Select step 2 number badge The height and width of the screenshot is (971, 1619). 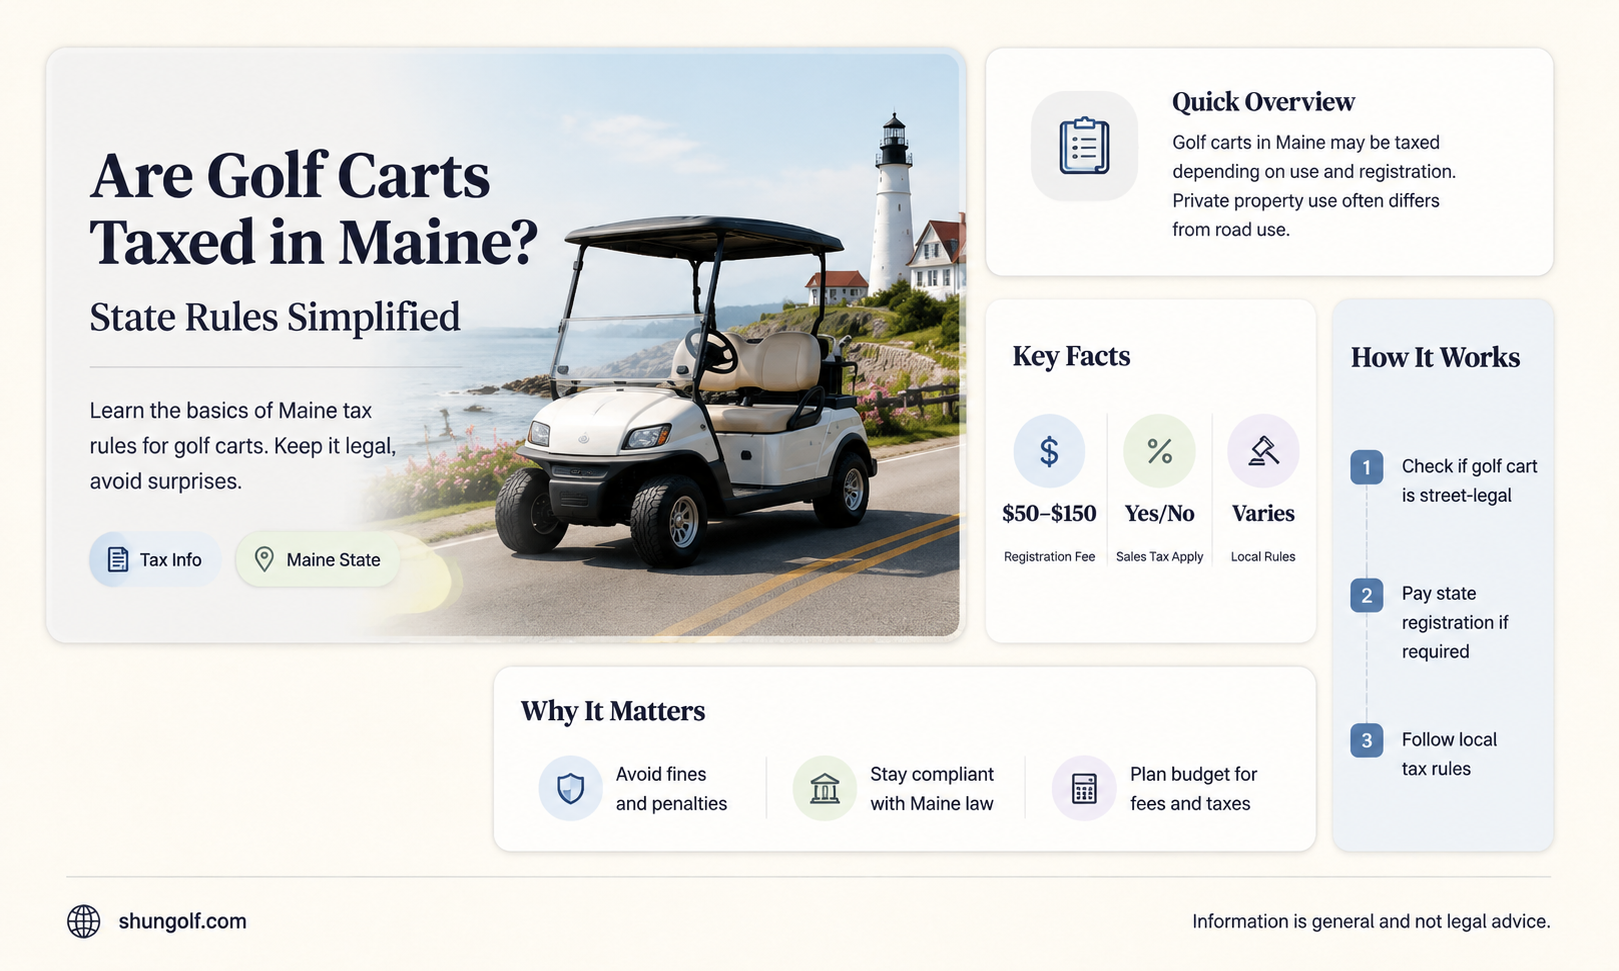click(1366, 596)
